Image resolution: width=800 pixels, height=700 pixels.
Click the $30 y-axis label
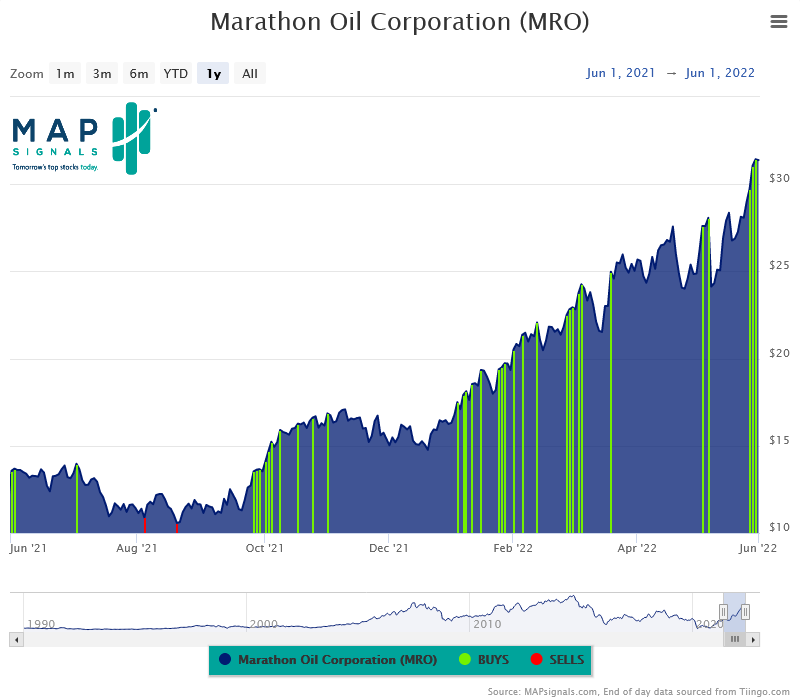(779, 178)
